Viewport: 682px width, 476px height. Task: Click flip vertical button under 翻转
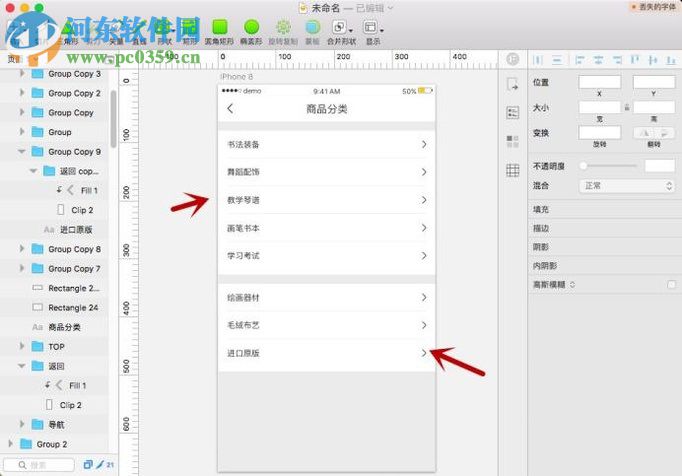[664, 133]
